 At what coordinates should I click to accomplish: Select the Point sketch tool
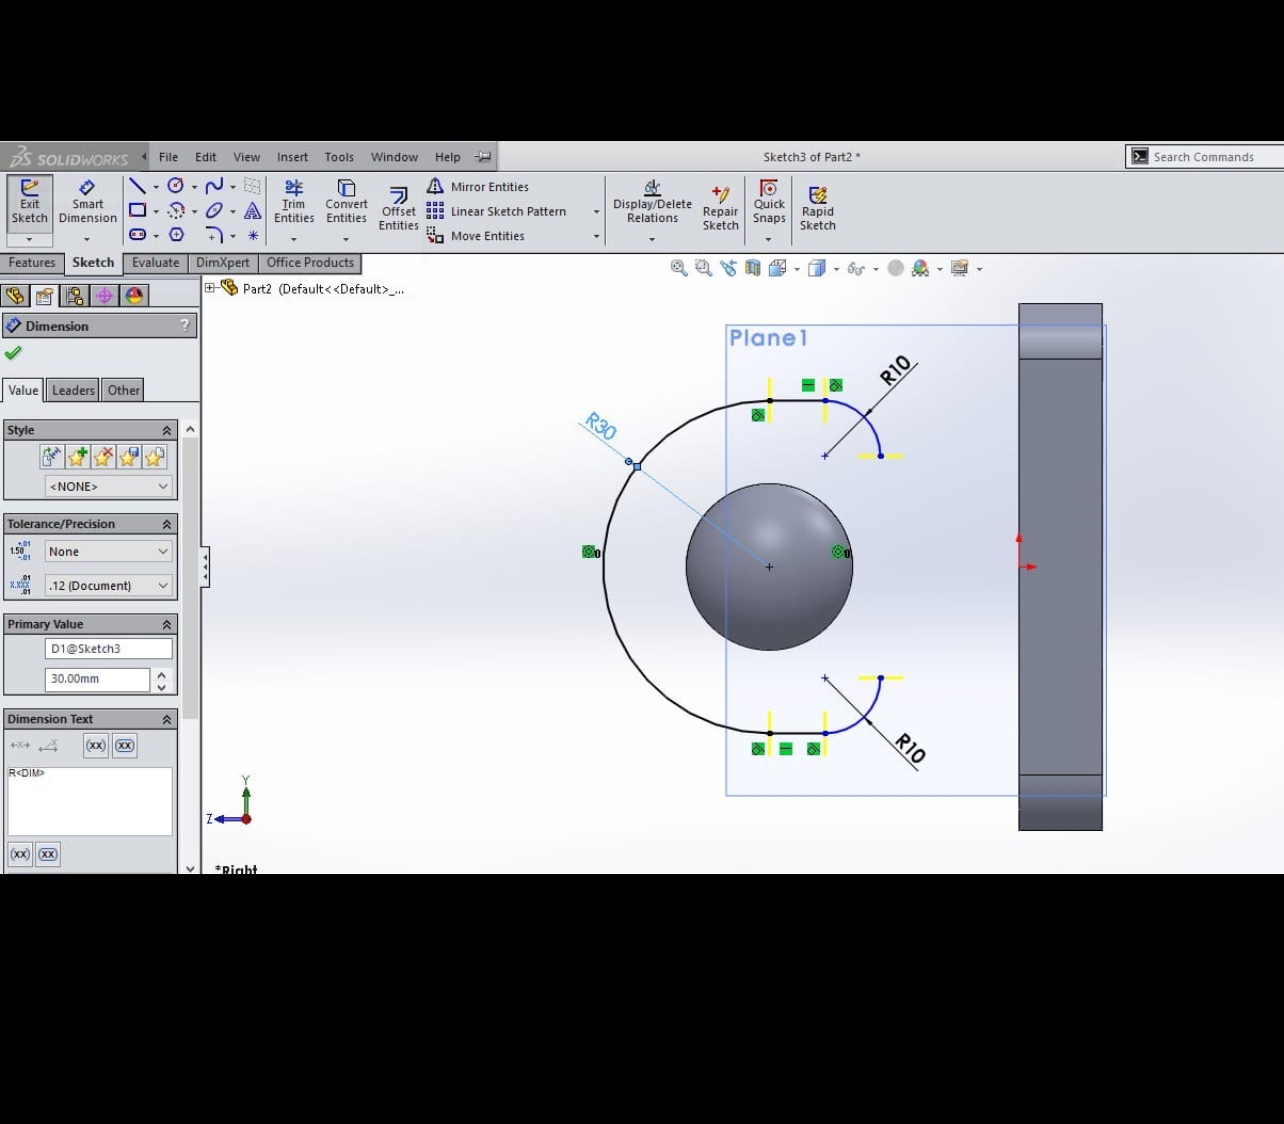click(x=253, y=236)
